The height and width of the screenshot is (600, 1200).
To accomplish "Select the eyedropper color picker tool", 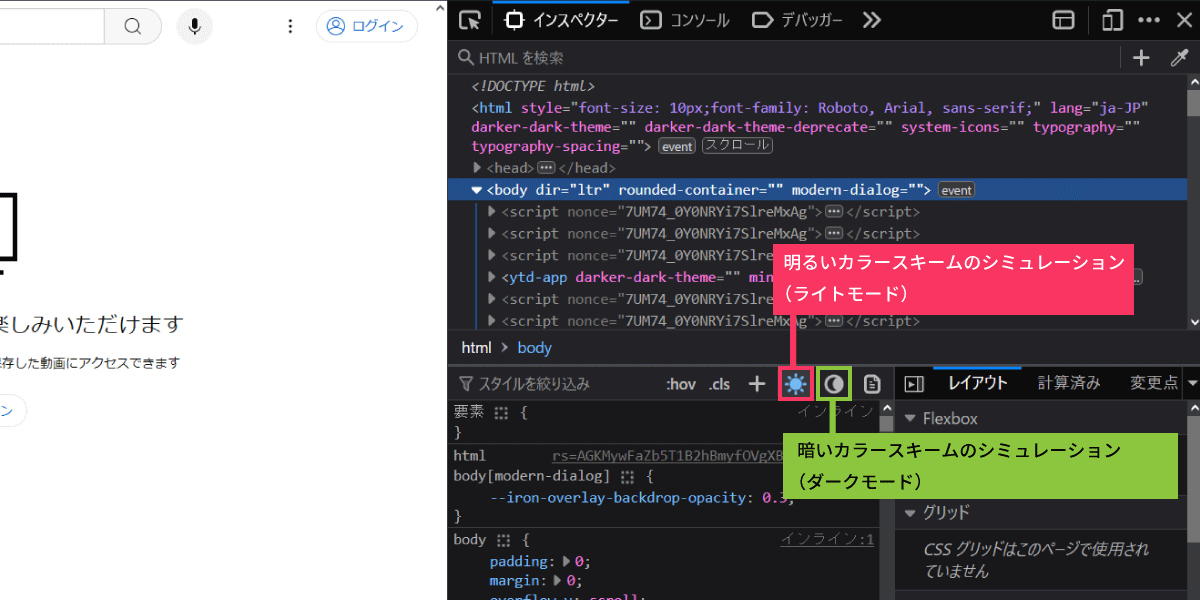I will 1178,58.
